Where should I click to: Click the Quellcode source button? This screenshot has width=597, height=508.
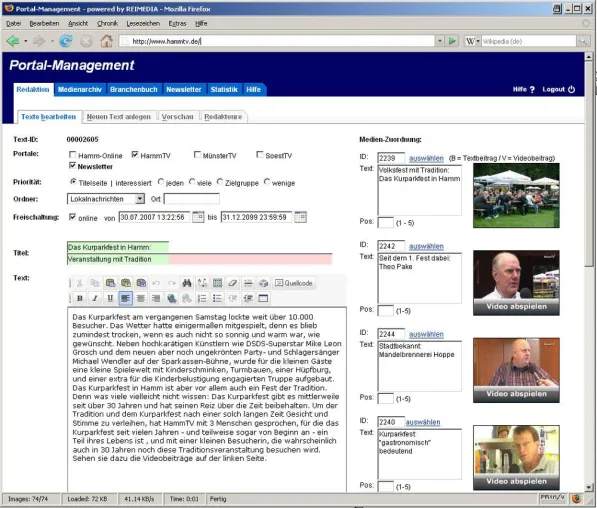pyautogui.click(x=294, y=283)
